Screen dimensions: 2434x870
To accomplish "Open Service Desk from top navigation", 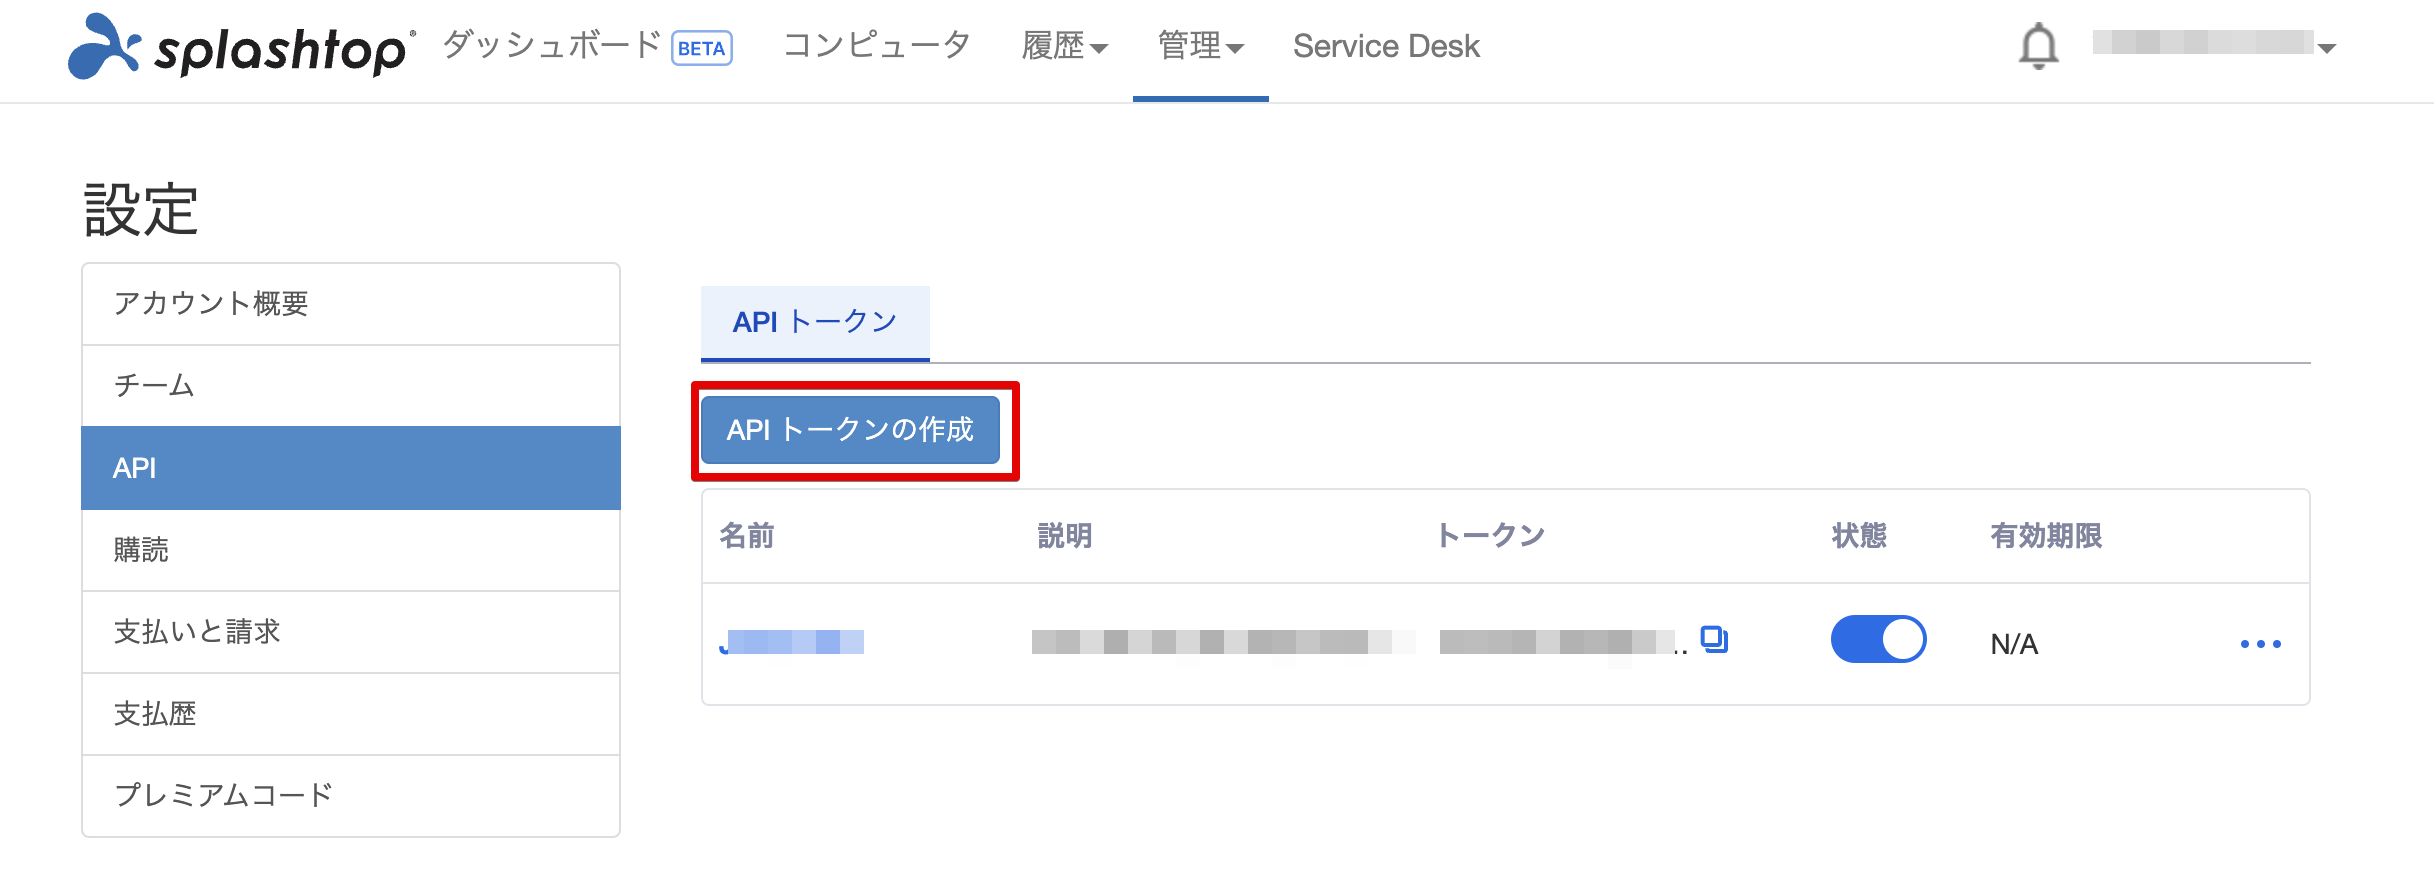I will pyautogui.click(x=1385, y=46).
